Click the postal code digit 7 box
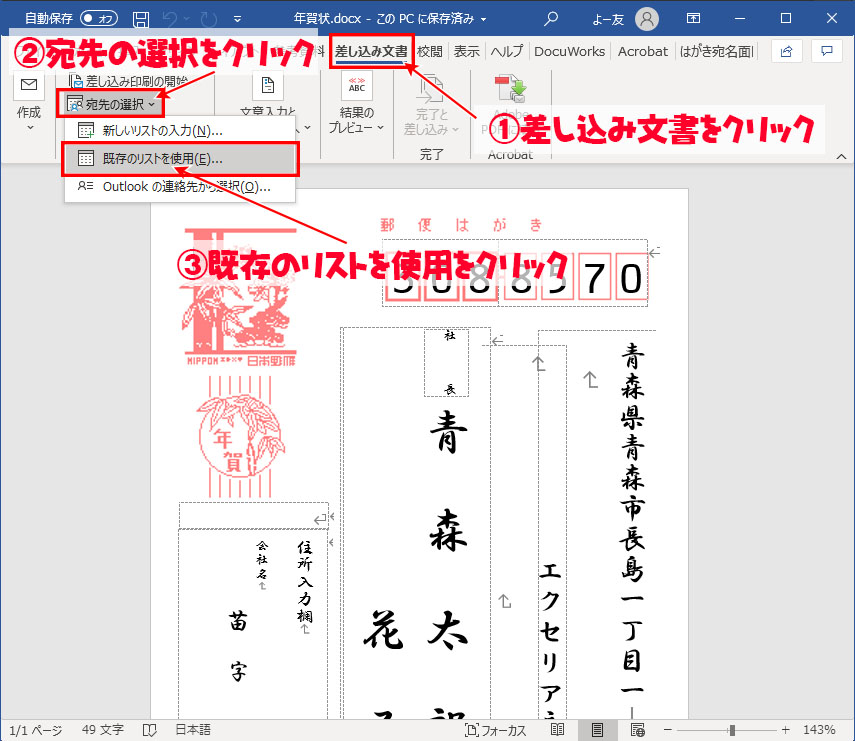The width and height of the screenshot is (855, 741). point(594,276)
